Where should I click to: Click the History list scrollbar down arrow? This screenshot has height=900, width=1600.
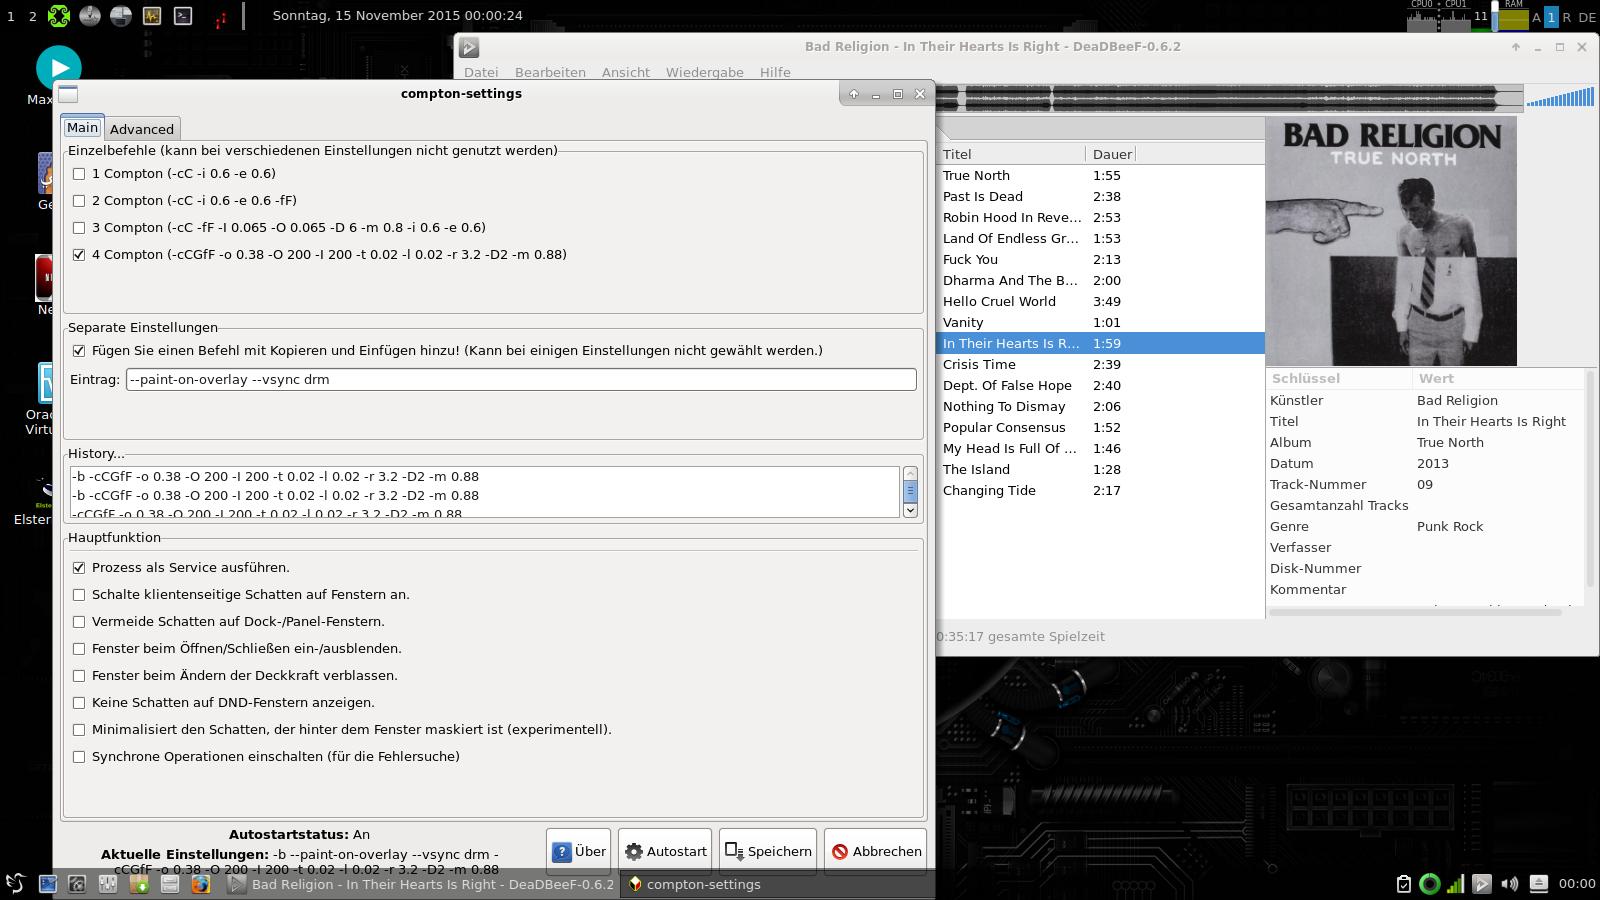click(x=910, y=510)
